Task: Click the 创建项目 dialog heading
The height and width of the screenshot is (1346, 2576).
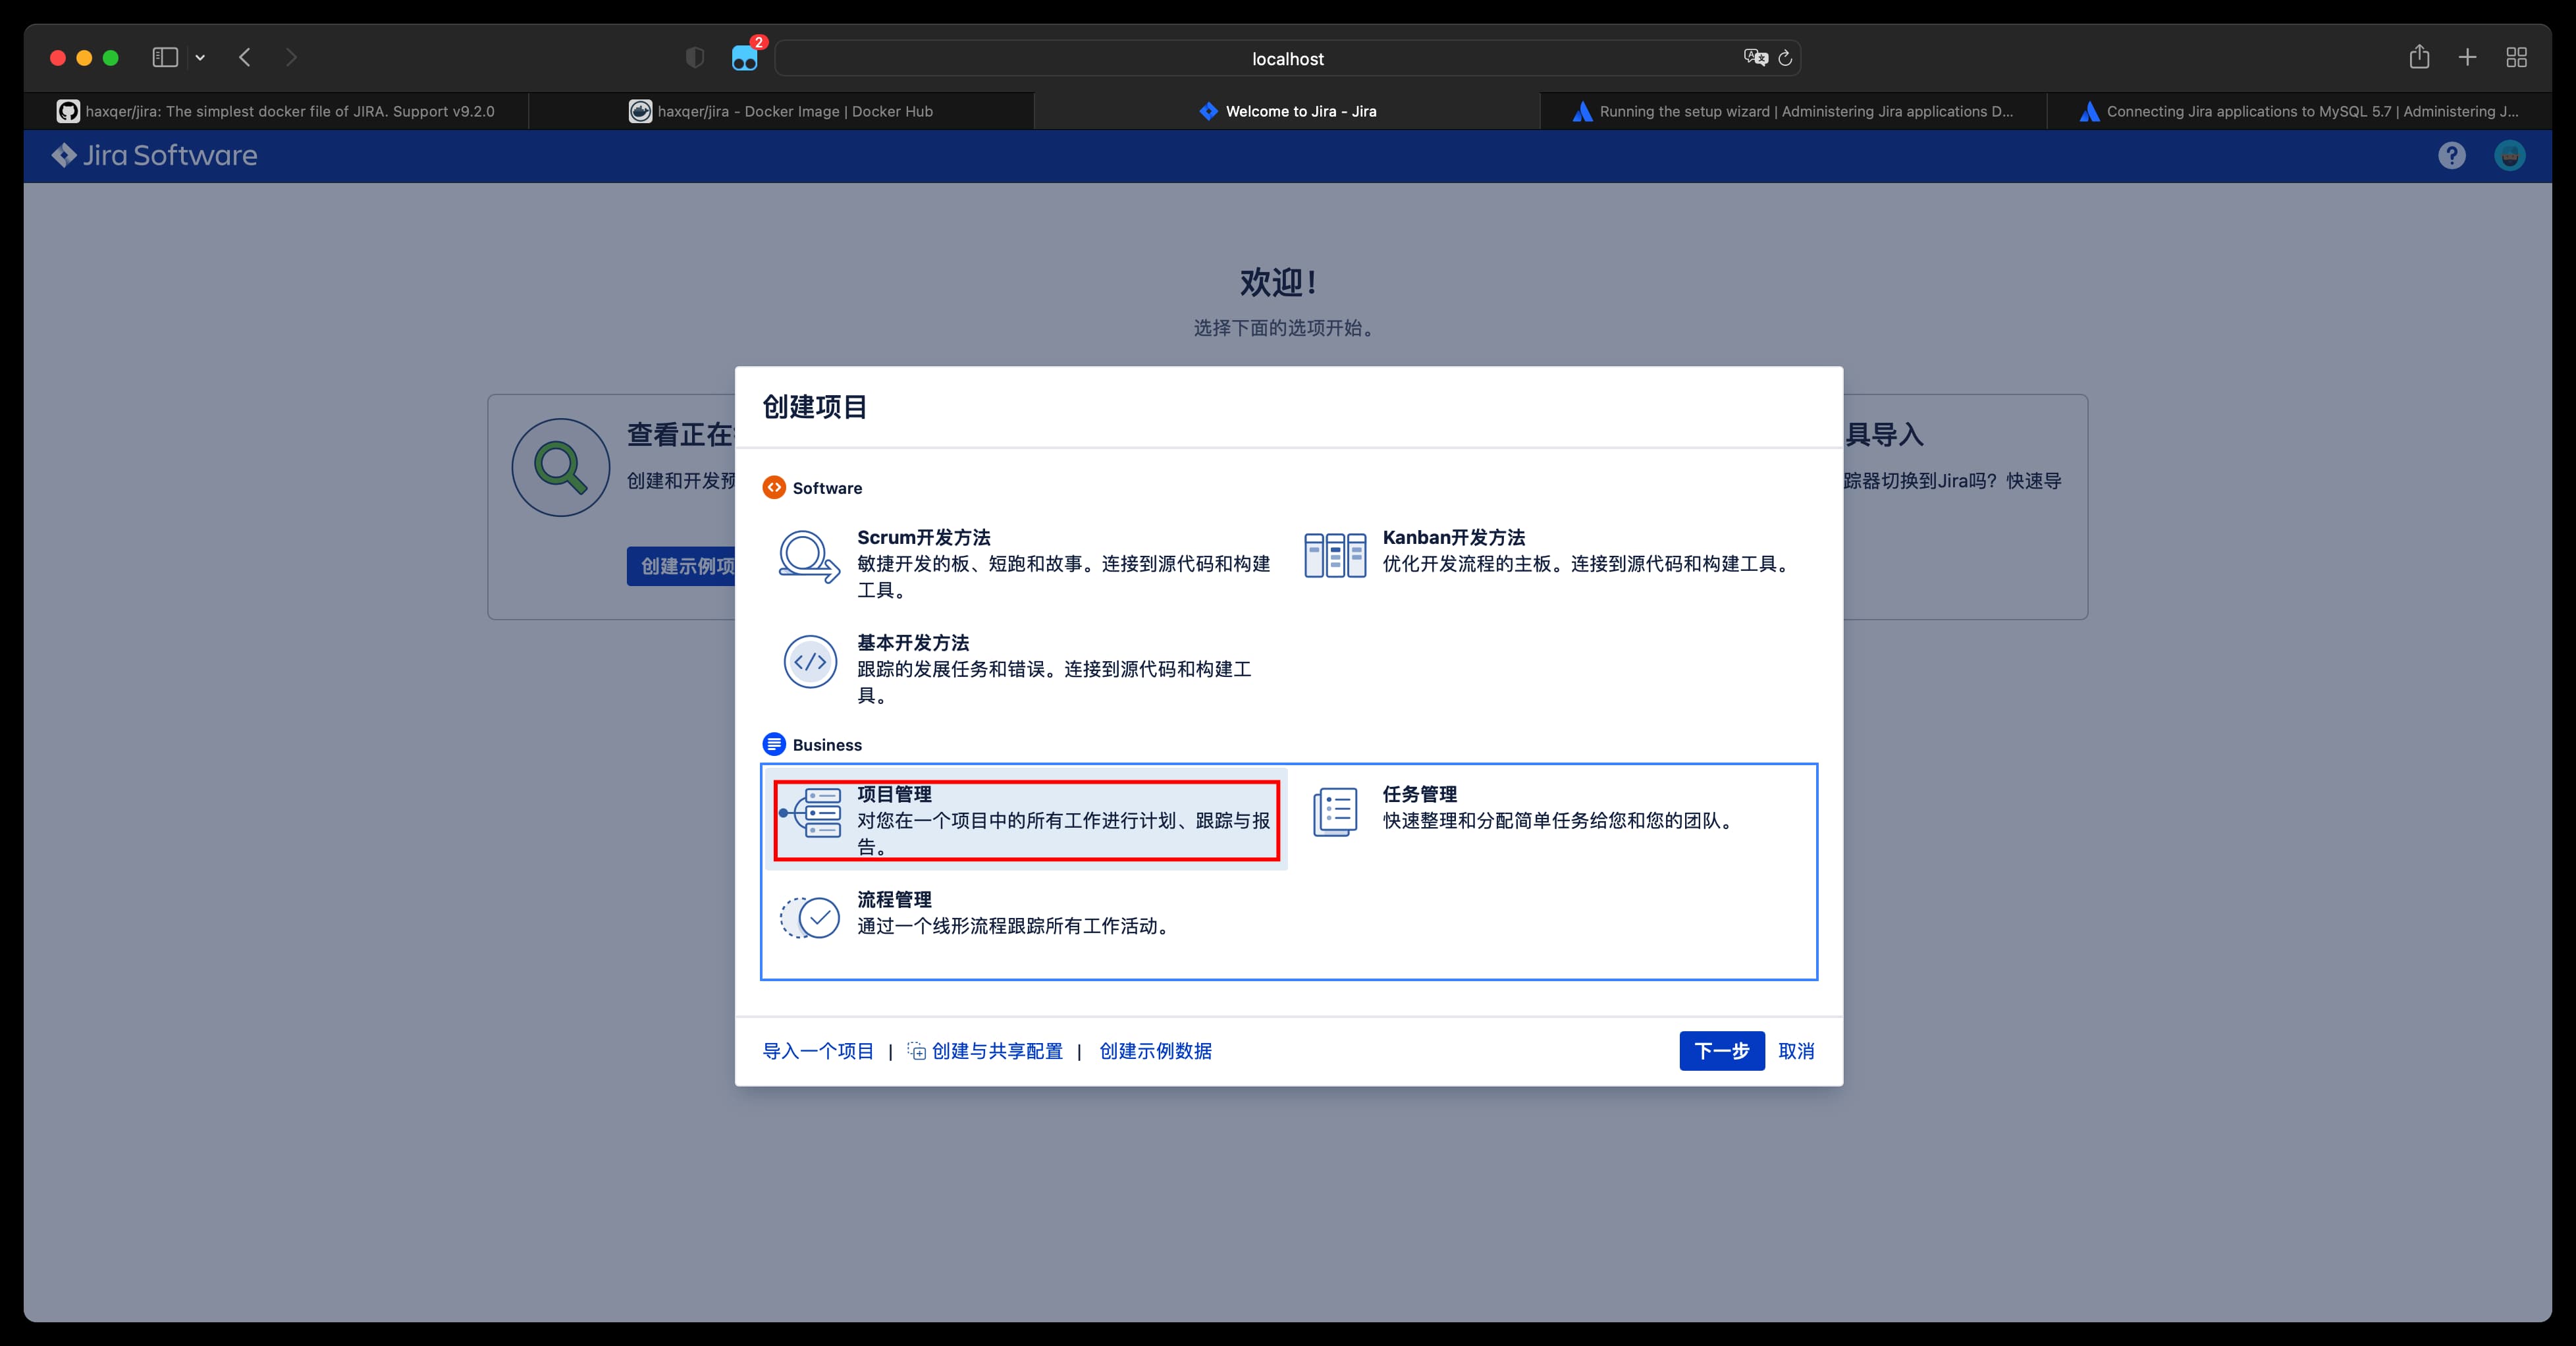Action: tap(814, 406)
